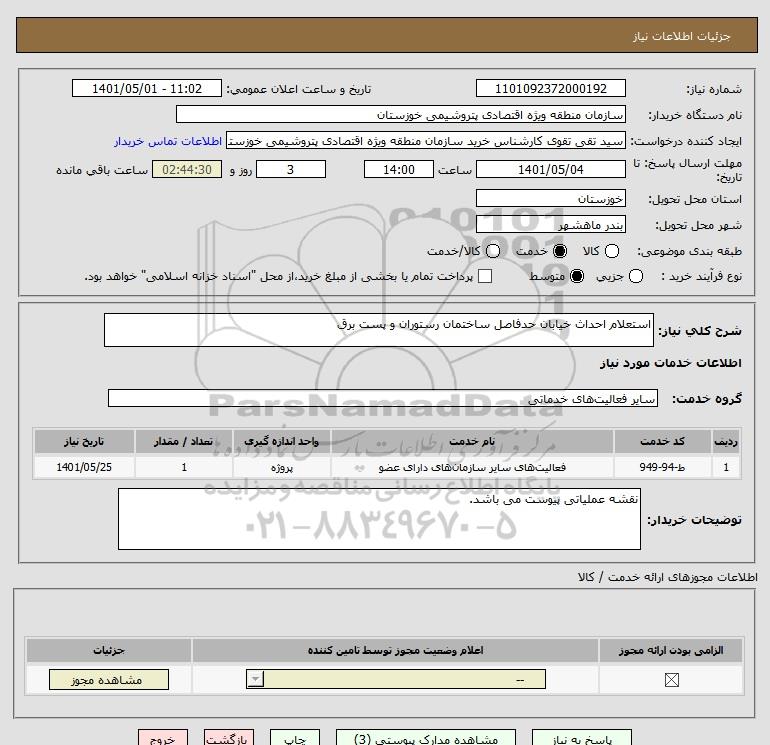Viewport: 770px width, 745px height.
Task: Open the license status dropdown arrow
Action: coord(255,680)
